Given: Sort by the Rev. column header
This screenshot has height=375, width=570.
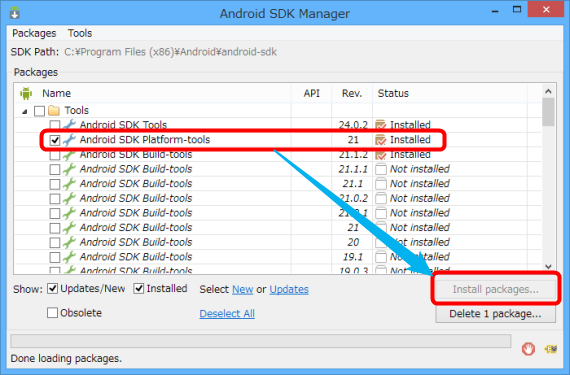Looking at the screenshot, I should 352,93.
